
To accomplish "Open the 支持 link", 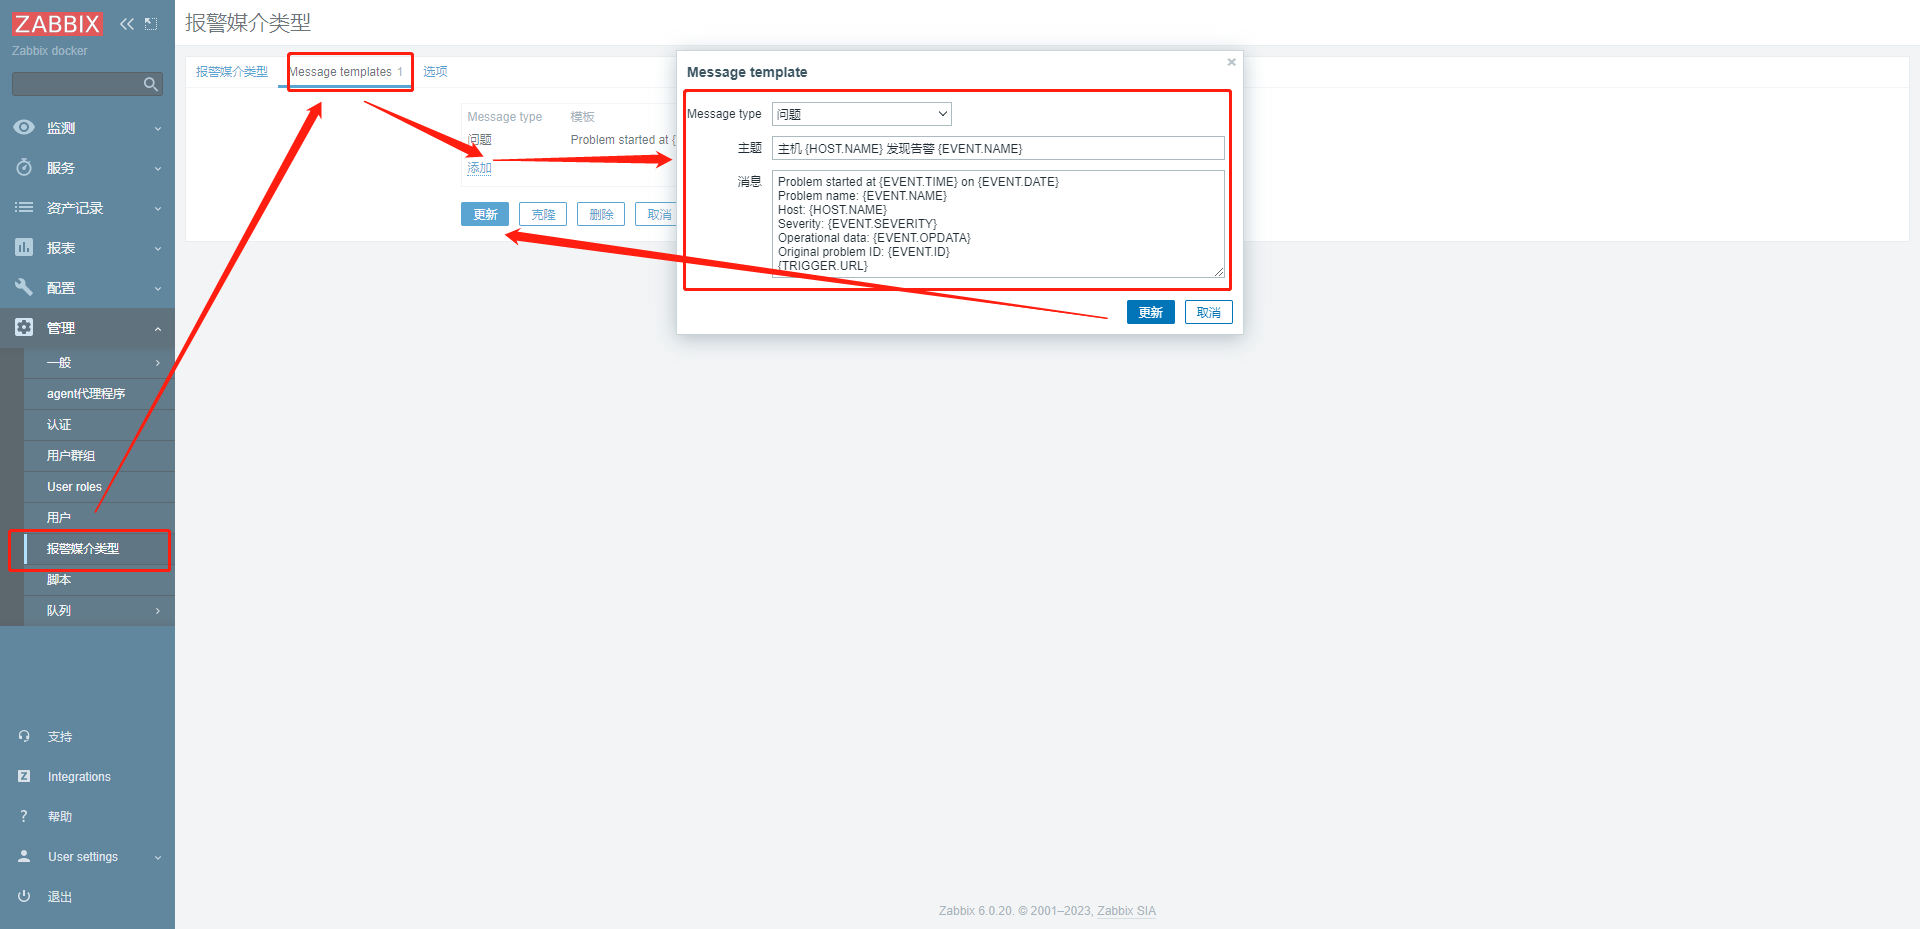I will tap(60, 737).
